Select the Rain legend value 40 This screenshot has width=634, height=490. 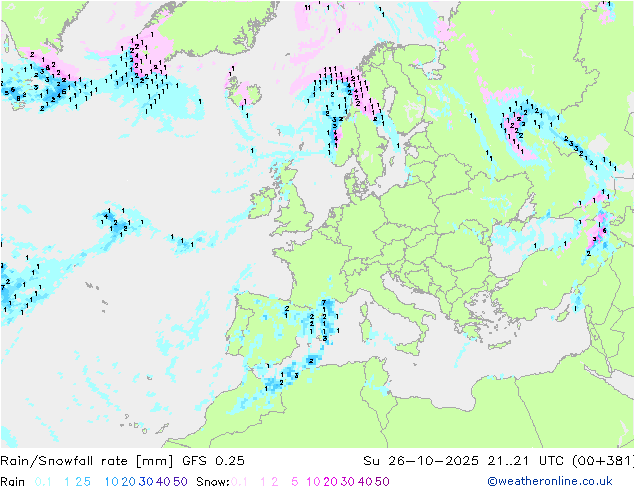click(163, 482)
